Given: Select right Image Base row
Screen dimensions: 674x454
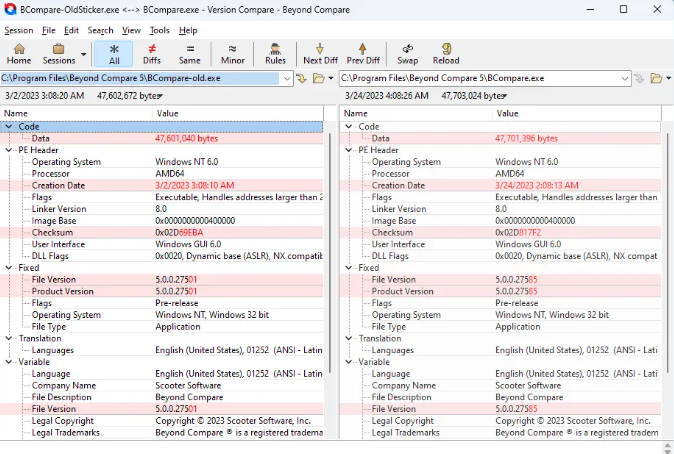Looking at the screenshot, I should point(500,221).
